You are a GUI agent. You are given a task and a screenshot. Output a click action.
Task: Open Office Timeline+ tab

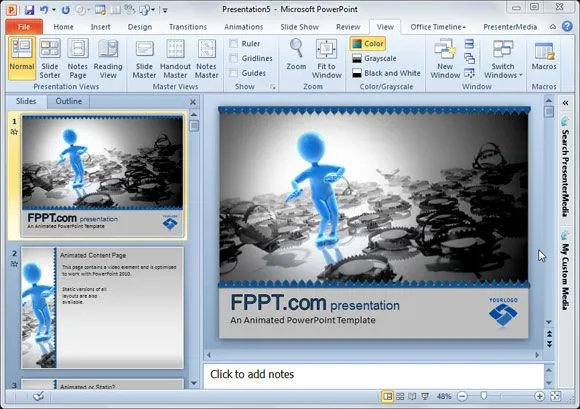(x=438, y=27)
